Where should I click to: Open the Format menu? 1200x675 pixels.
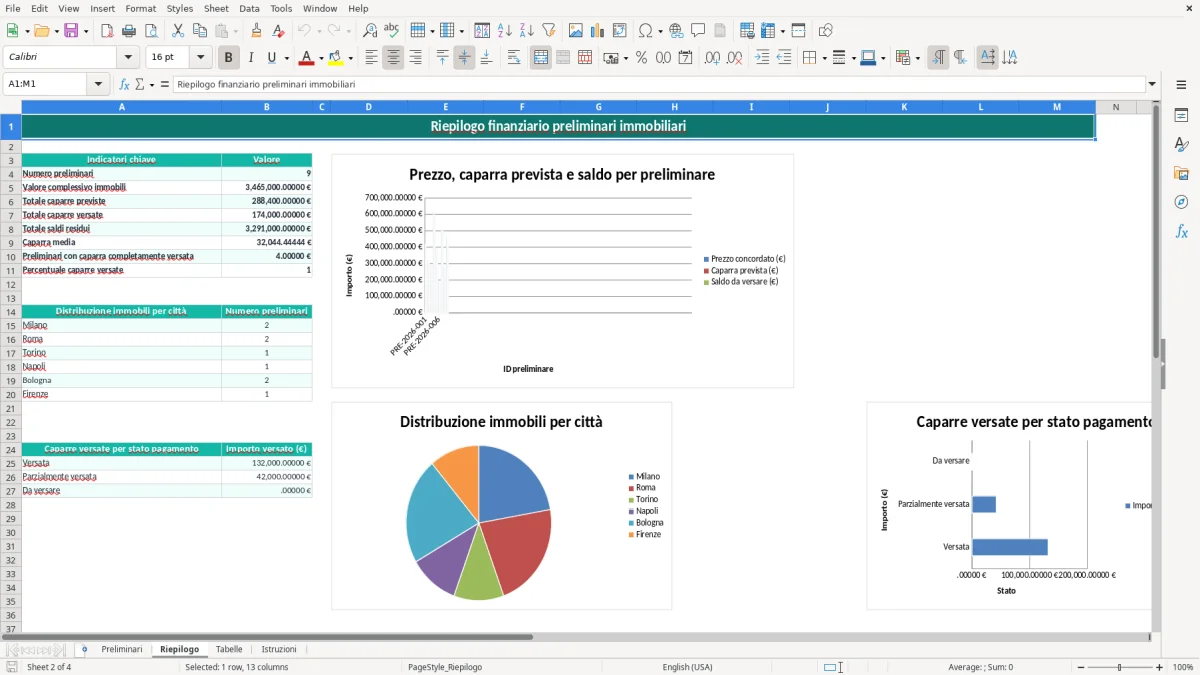140,8
